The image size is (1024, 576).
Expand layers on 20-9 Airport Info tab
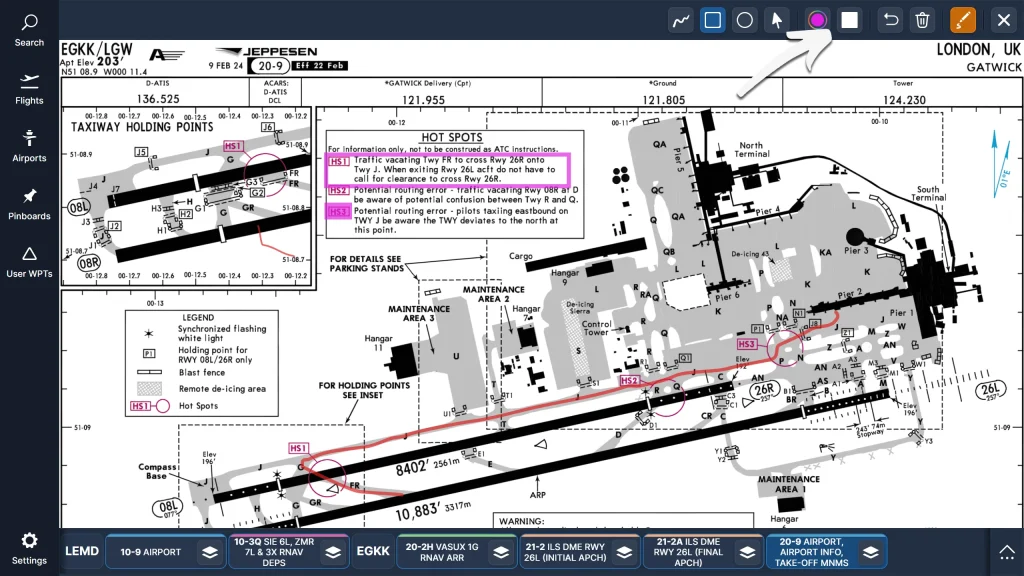[871, 552]
